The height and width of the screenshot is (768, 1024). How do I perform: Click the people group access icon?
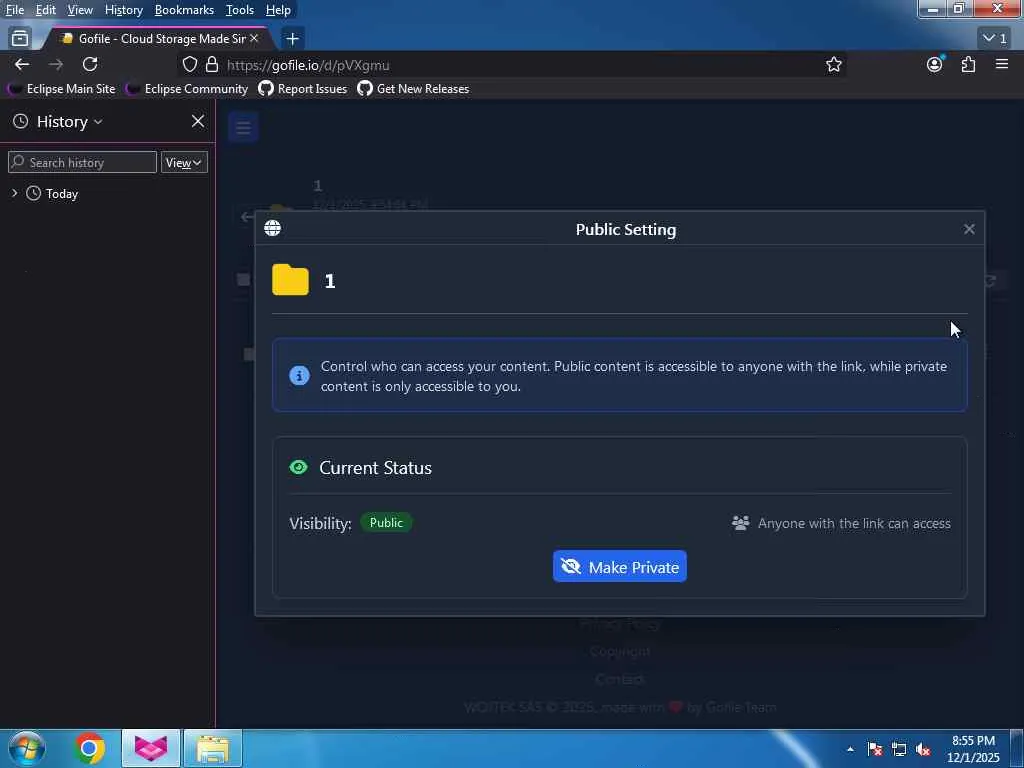[740, 523]
